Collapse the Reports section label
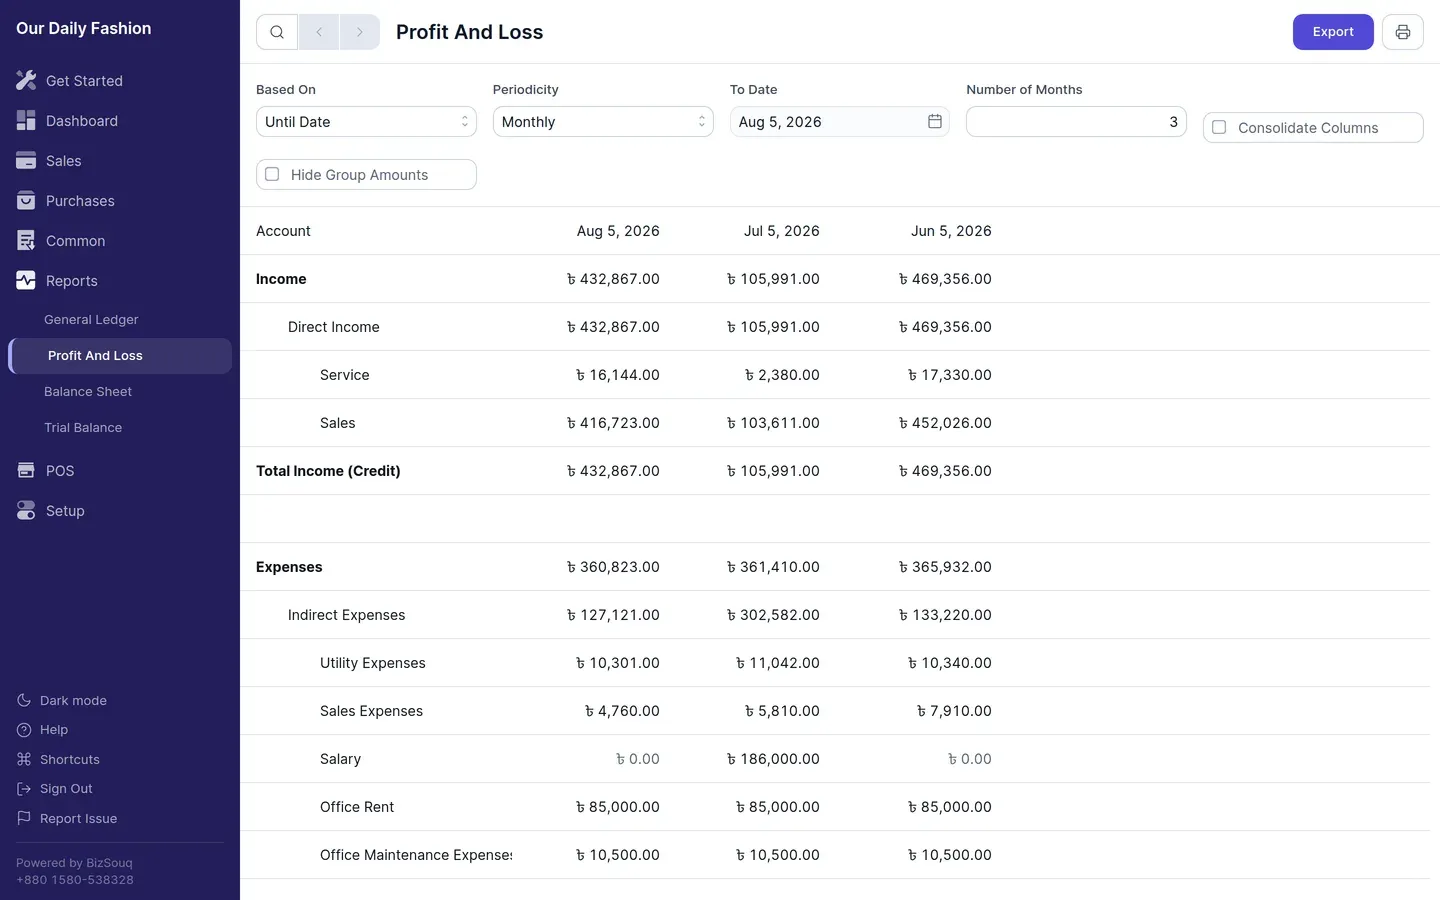The height and width of the screenshot is (900, 1440). point(72,281)
